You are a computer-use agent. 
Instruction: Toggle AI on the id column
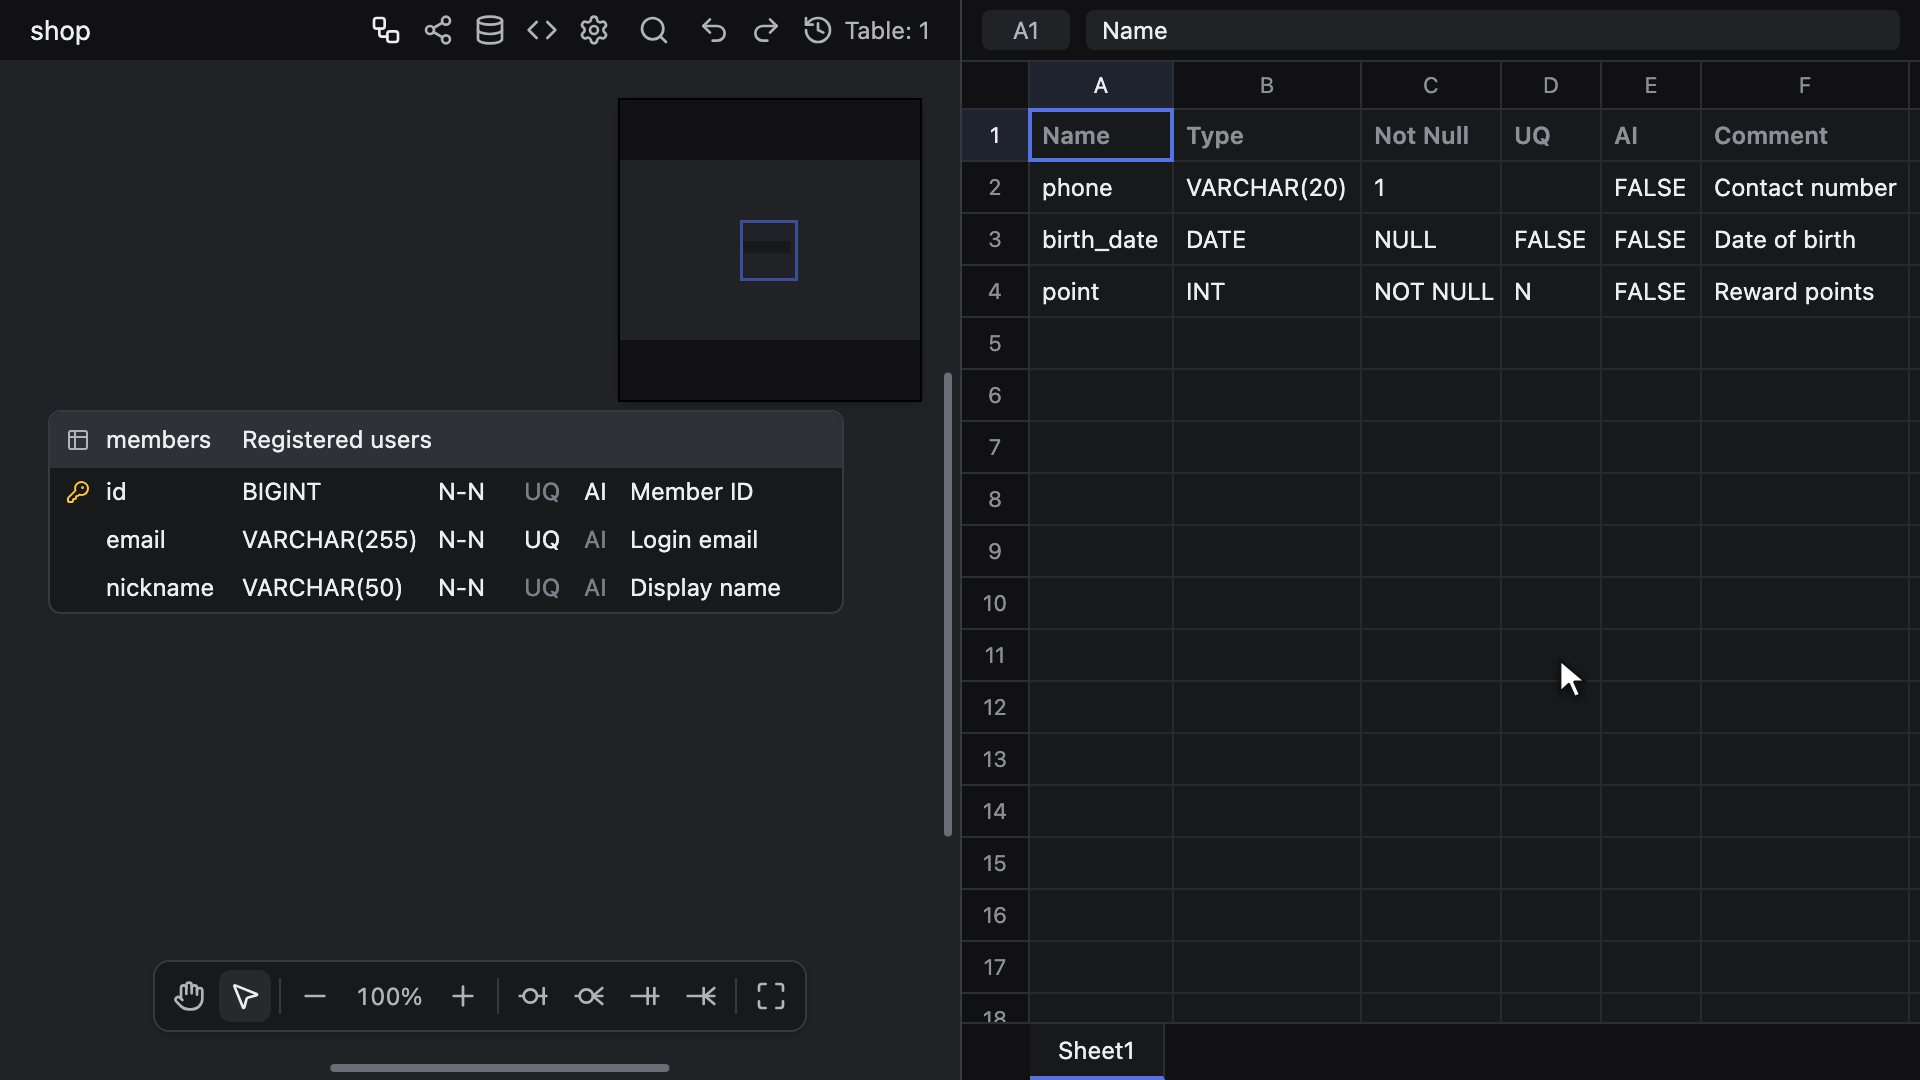click(x=595, y=492)
